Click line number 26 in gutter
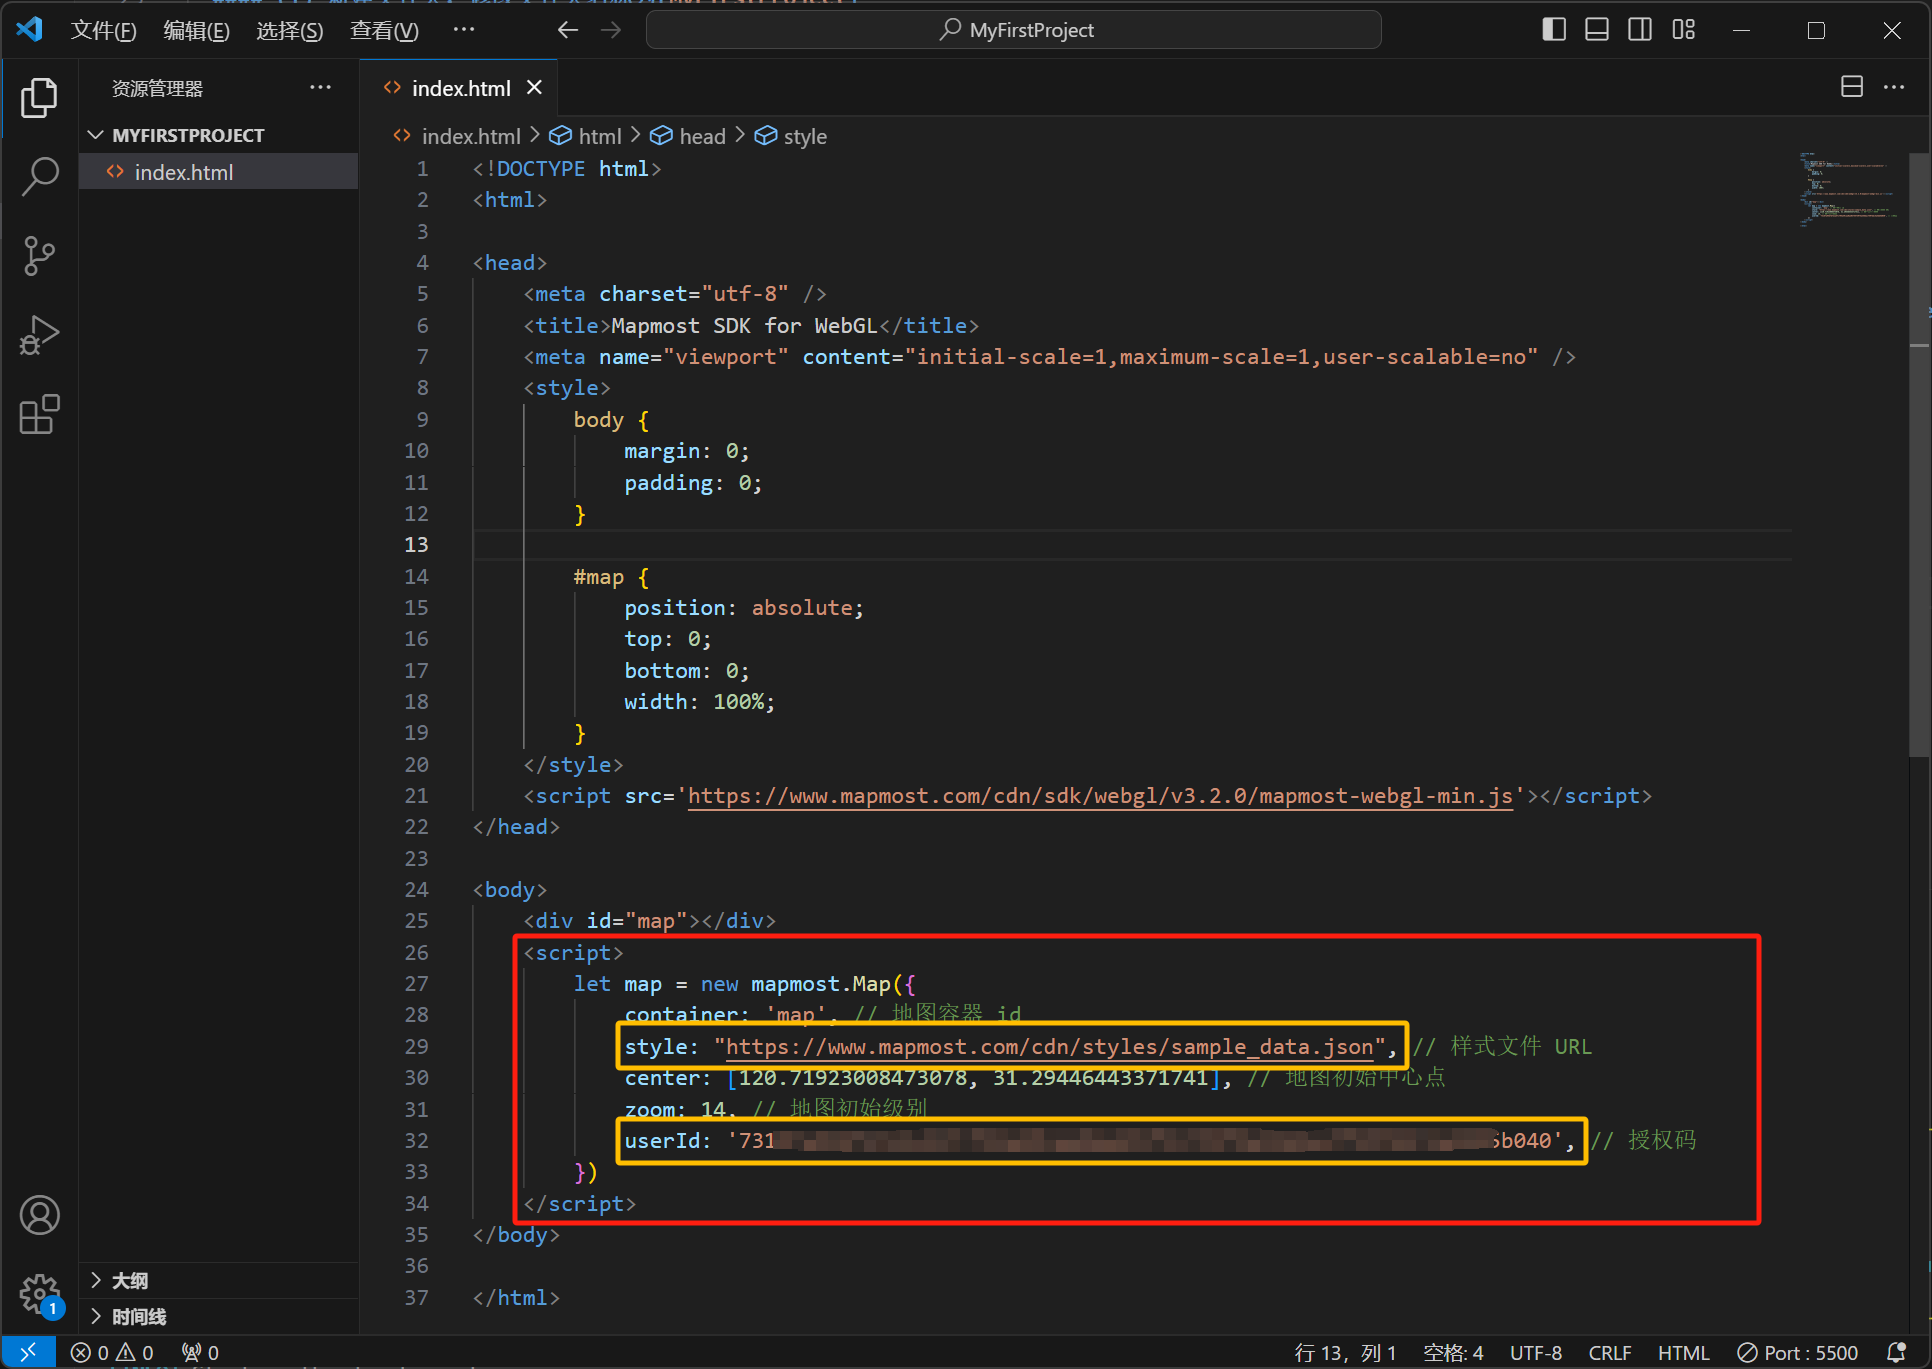 pyautogui.click(x=416, y=953)
